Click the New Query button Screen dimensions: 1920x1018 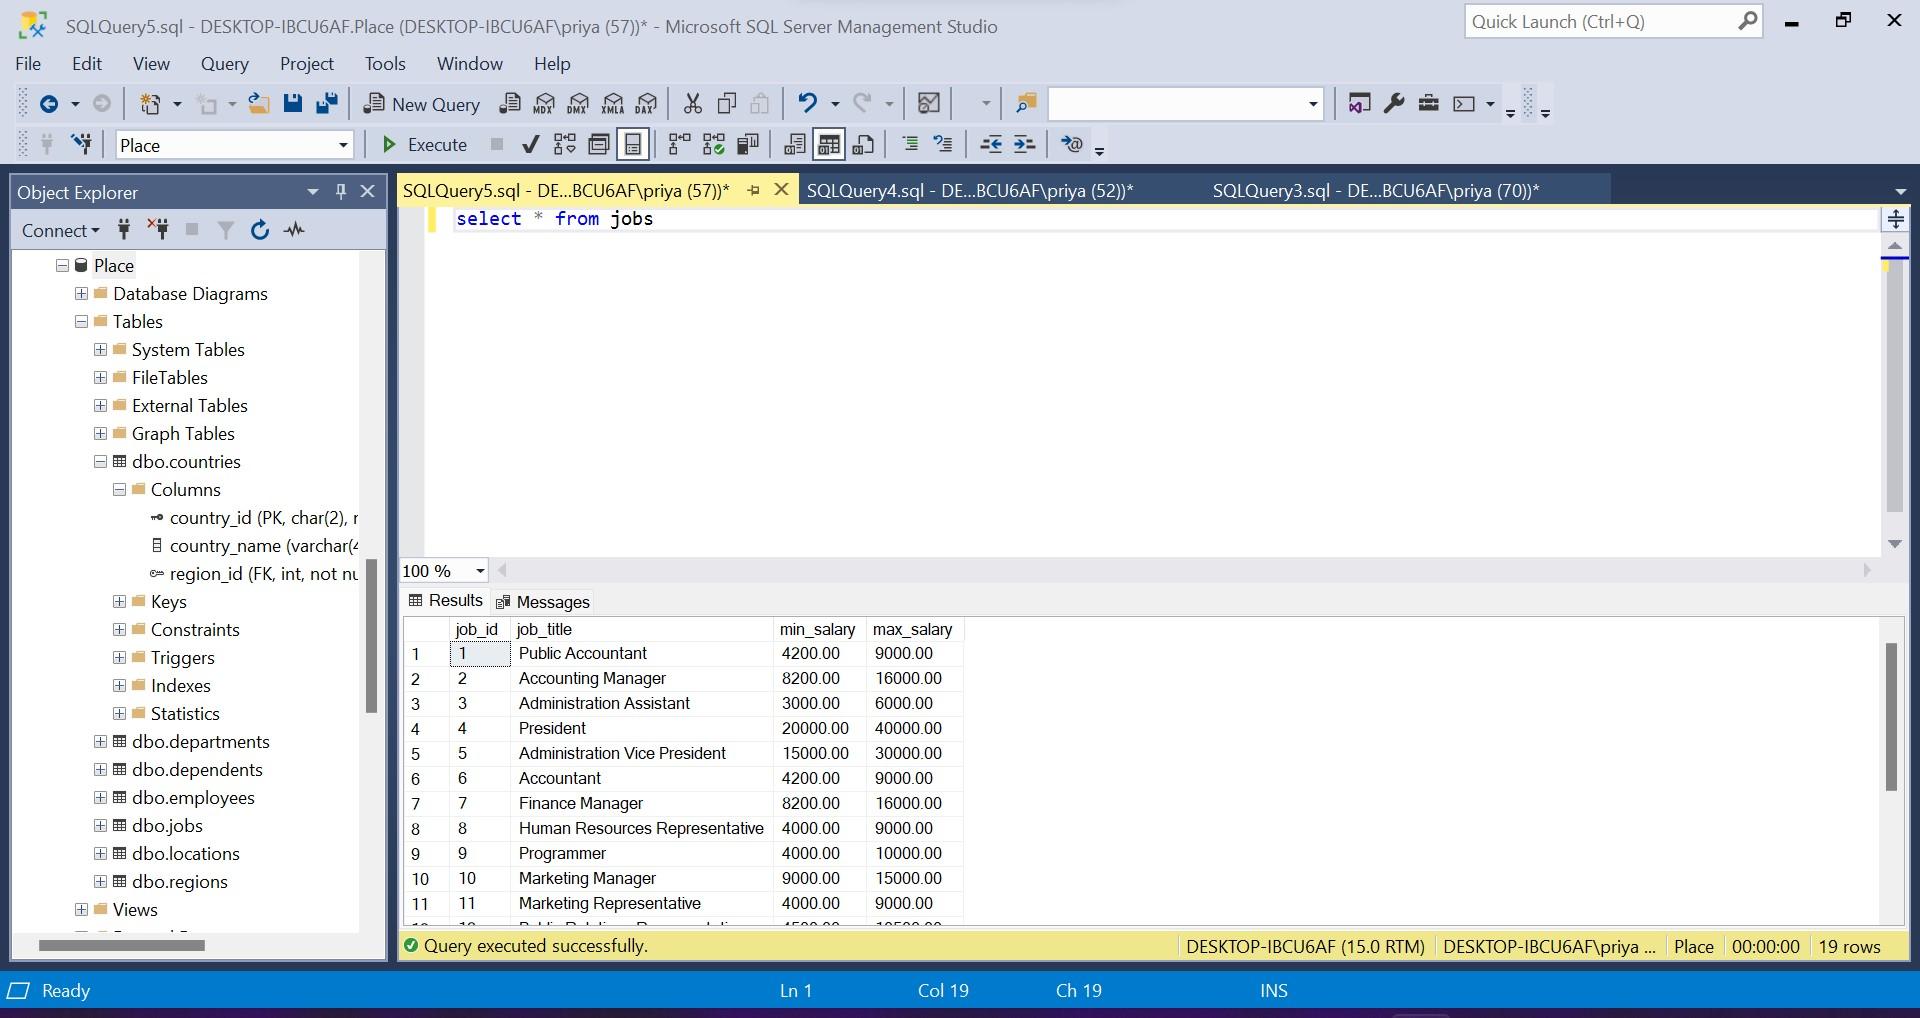[422, 104]
